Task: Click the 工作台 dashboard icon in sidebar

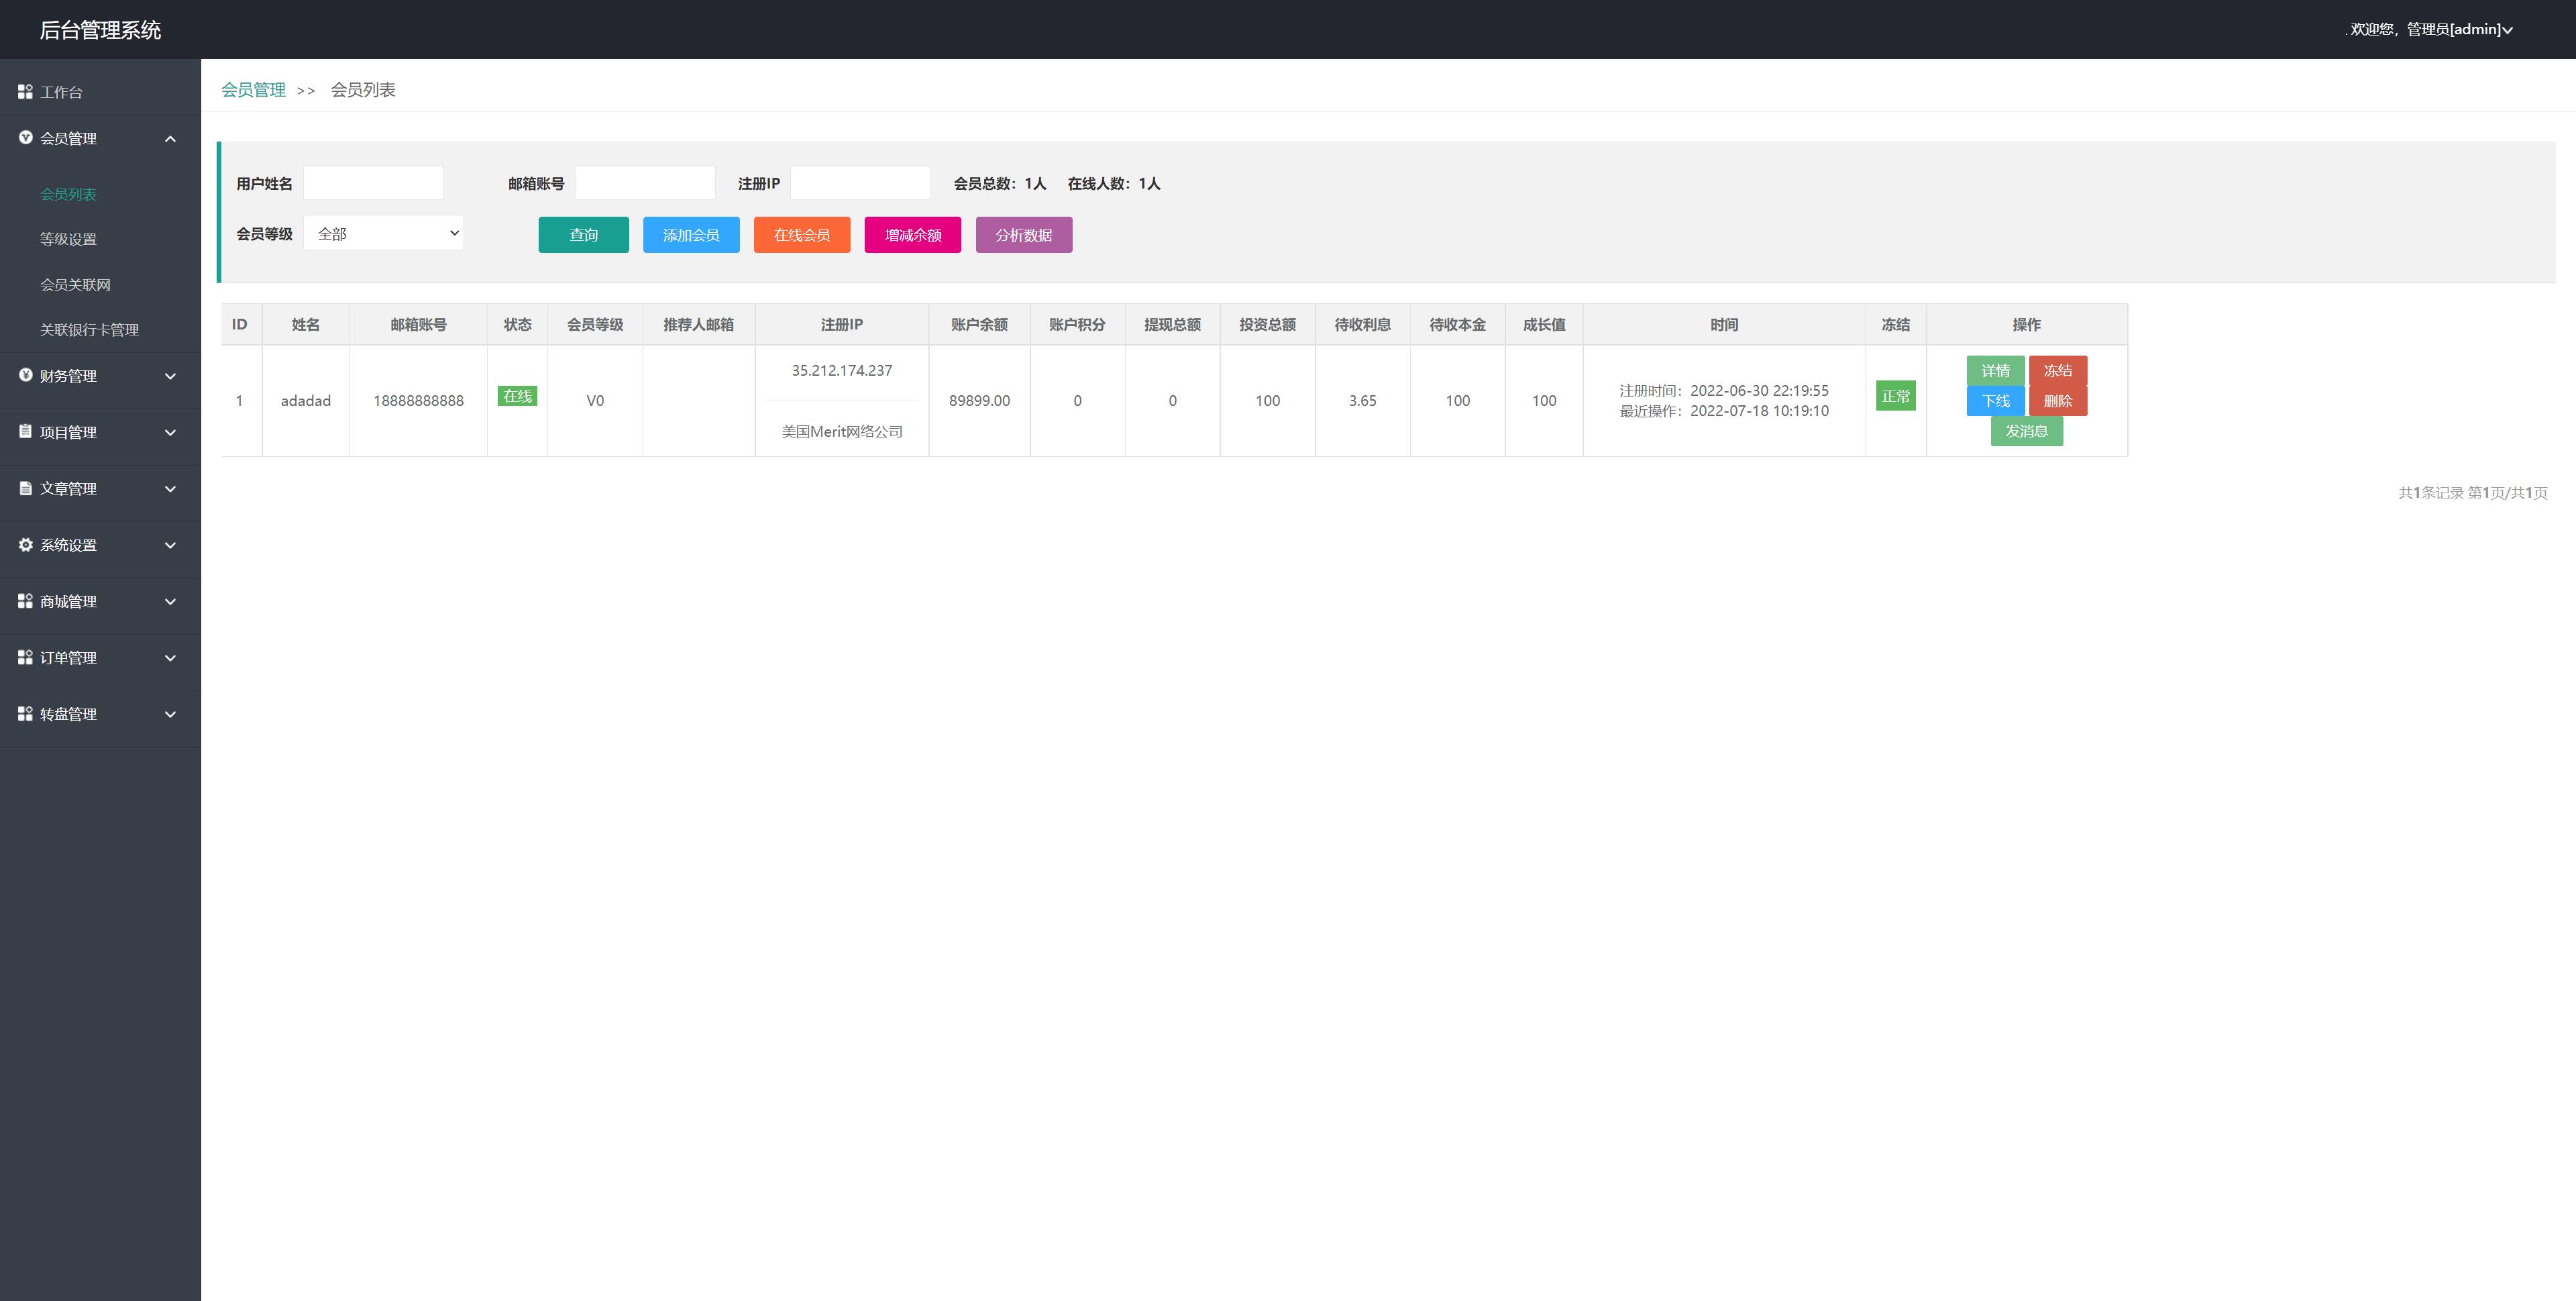Action: click(25, 92)
